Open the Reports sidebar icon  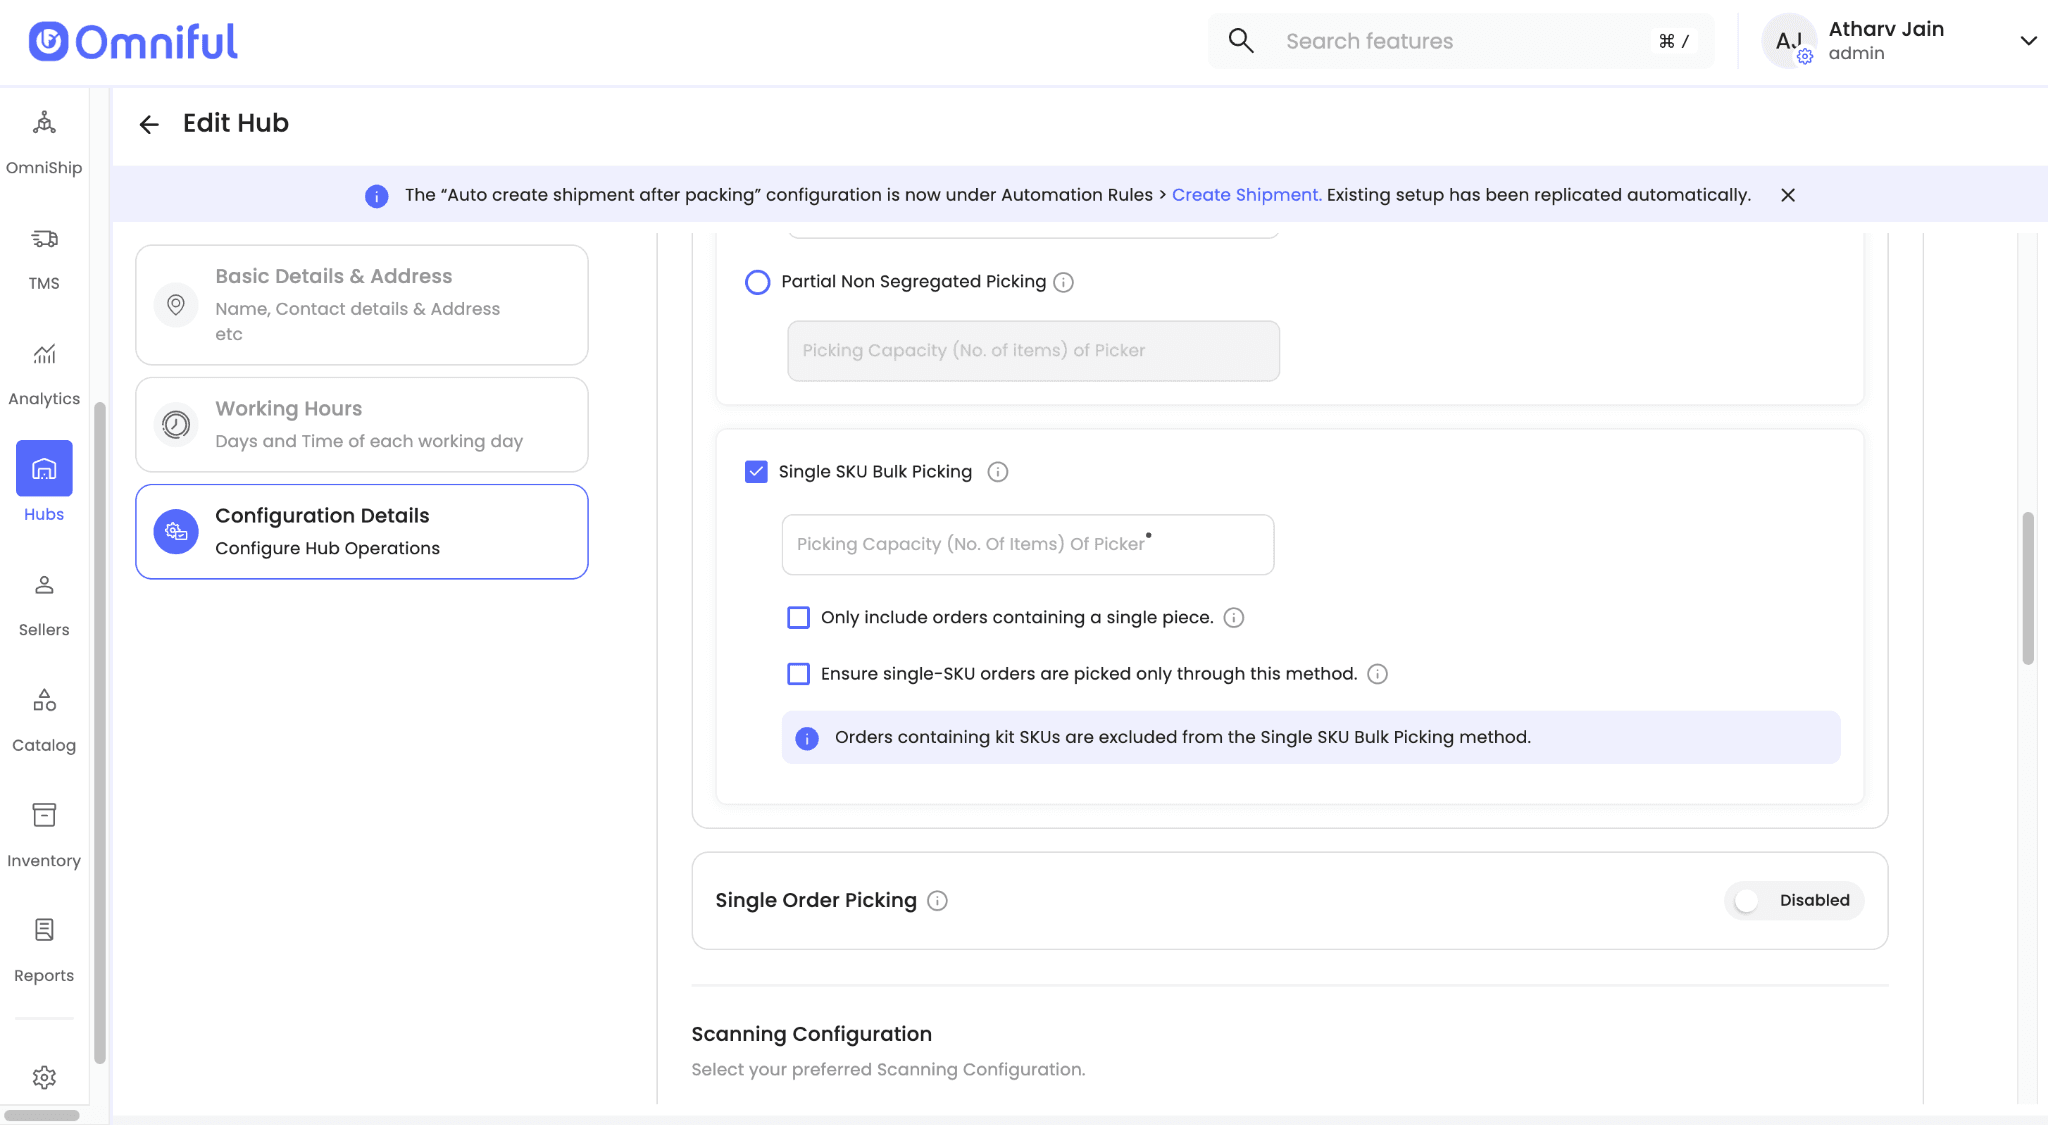click(44, 931)
